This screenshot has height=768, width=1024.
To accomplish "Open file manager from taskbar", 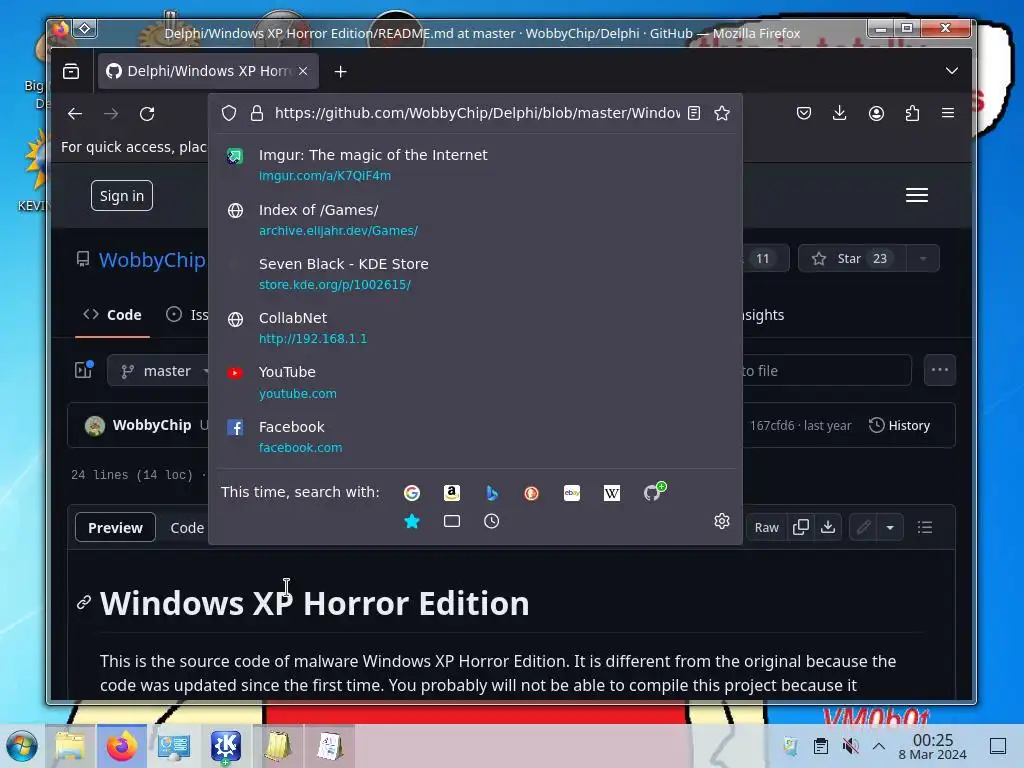I will (70, 746).
